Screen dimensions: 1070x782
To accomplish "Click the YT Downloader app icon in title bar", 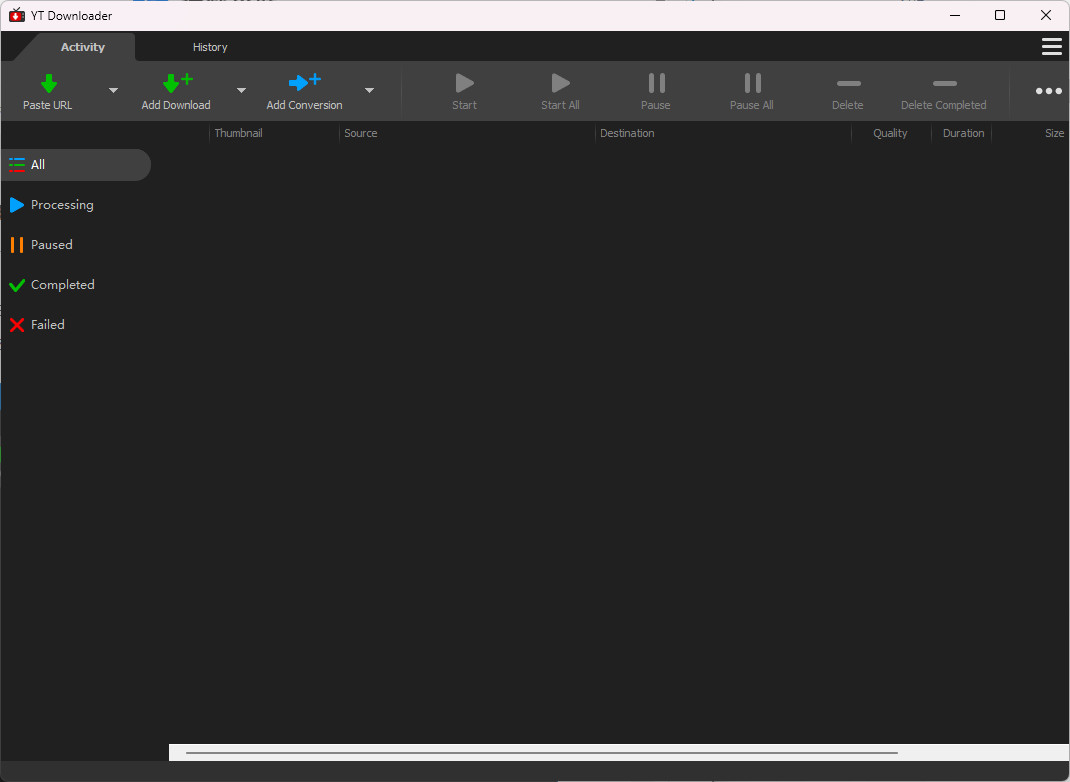I will pyautogui.click(x=16, y=15).
